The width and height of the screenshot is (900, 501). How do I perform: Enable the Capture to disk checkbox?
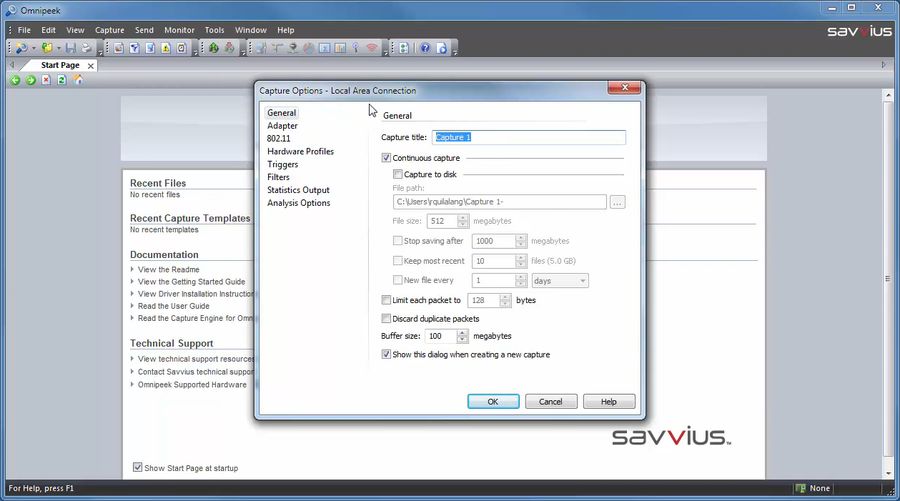397,174
